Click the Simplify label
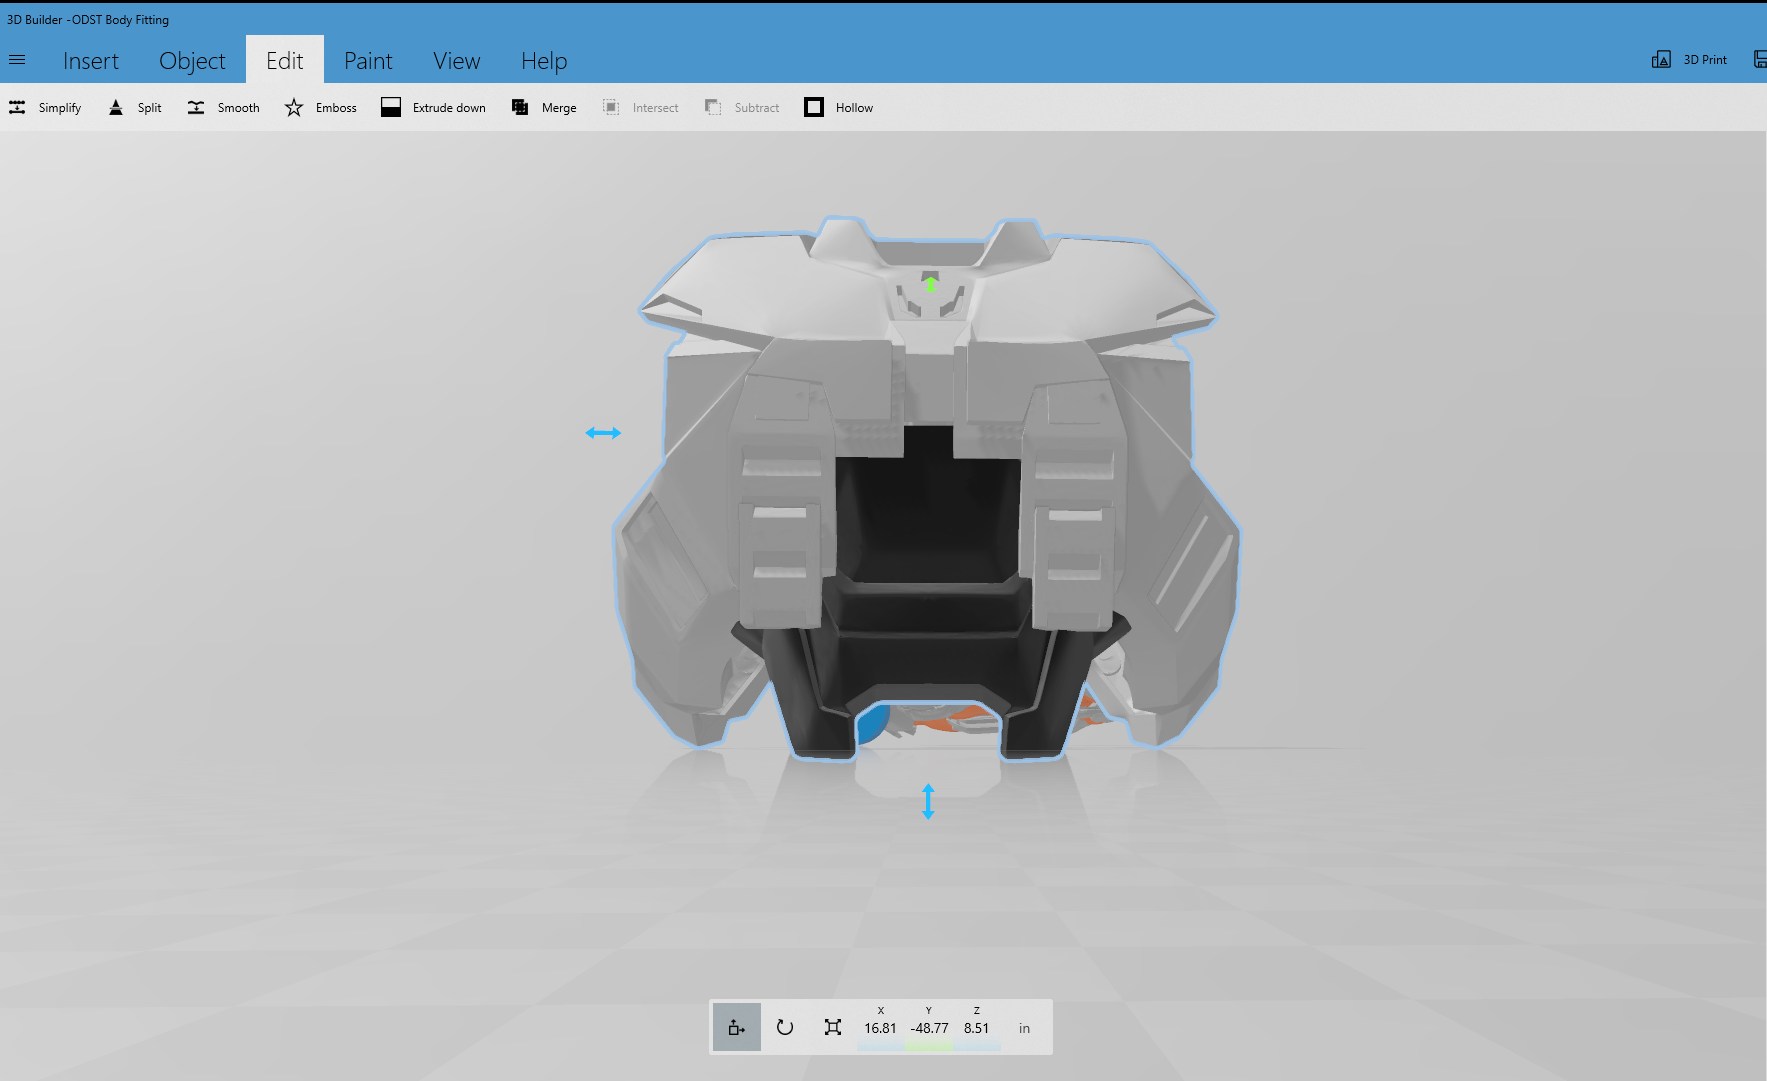The width and height of the screenshot is (1767, 1081). (60, 108)
